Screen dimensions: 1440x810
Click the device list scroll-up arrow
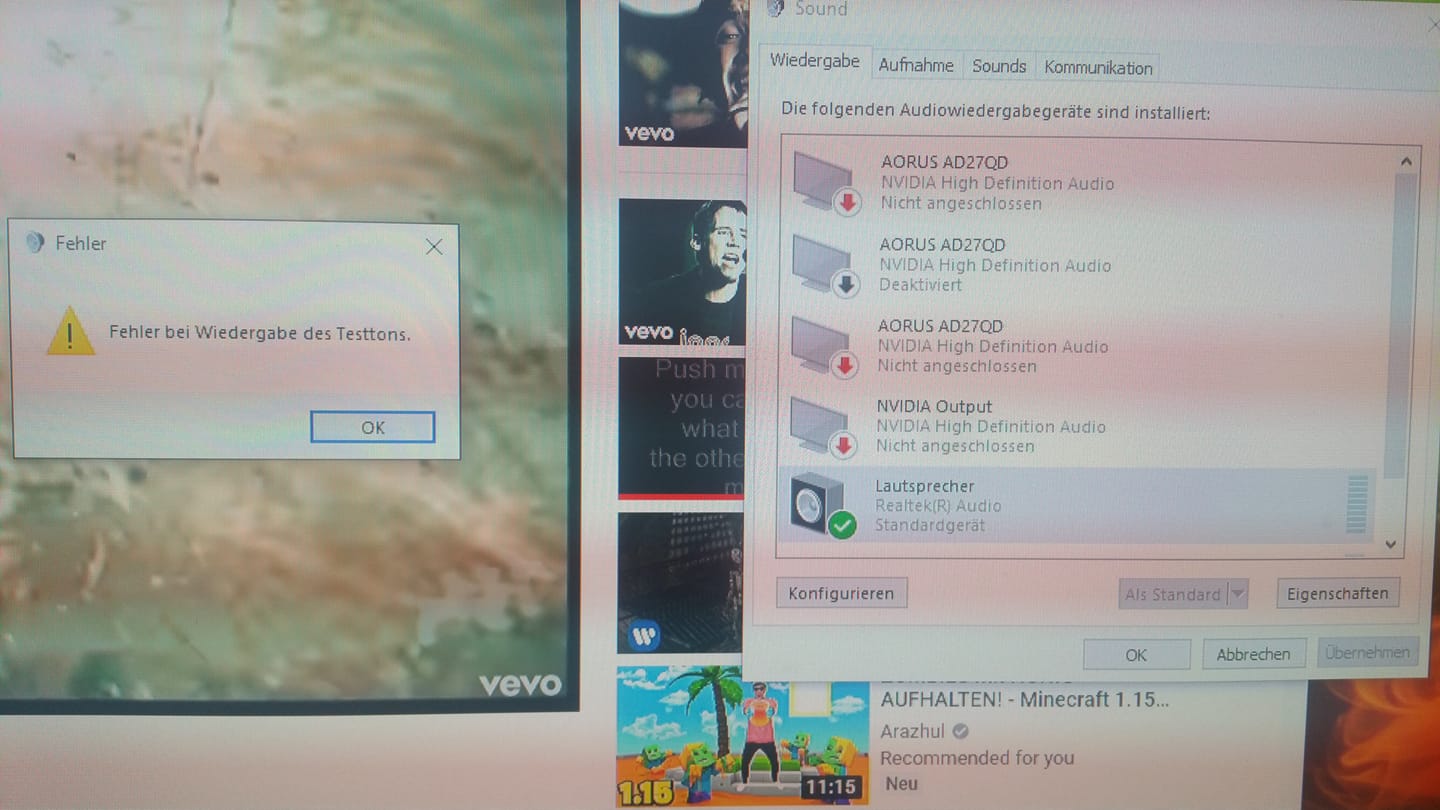(1406, 162)
